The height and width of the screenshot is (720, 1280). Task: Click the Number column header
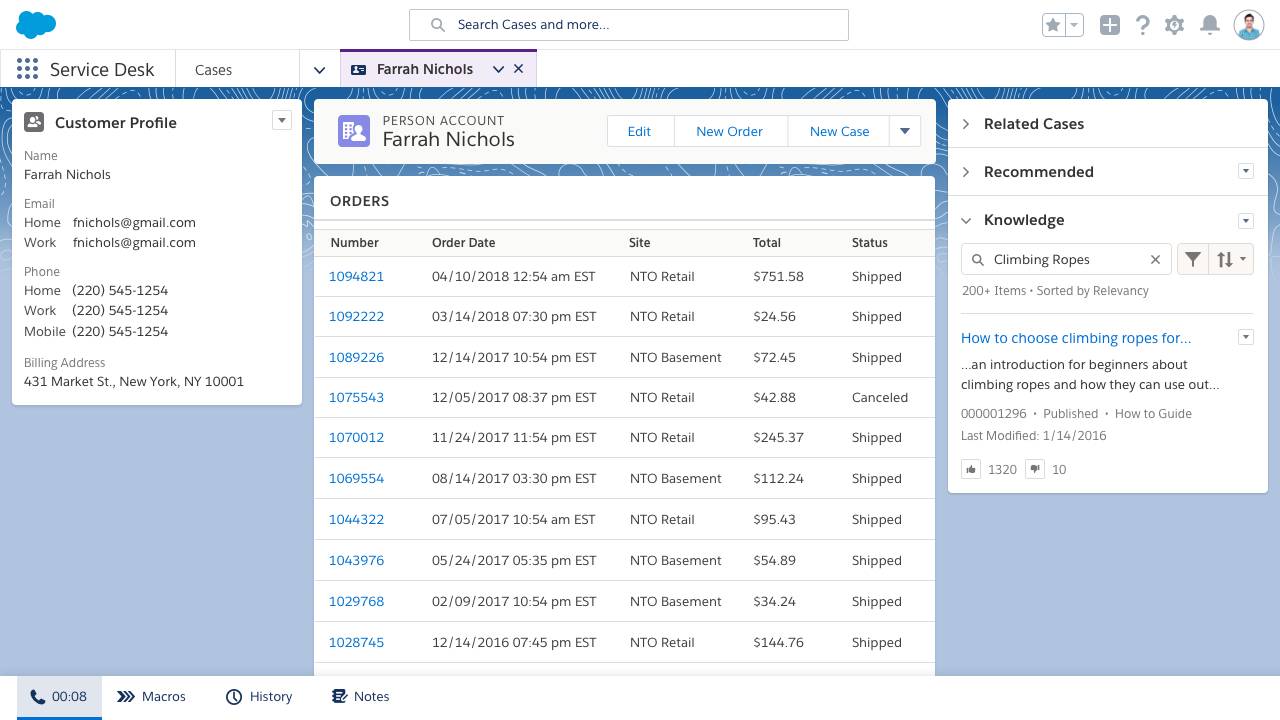point(354,243)
